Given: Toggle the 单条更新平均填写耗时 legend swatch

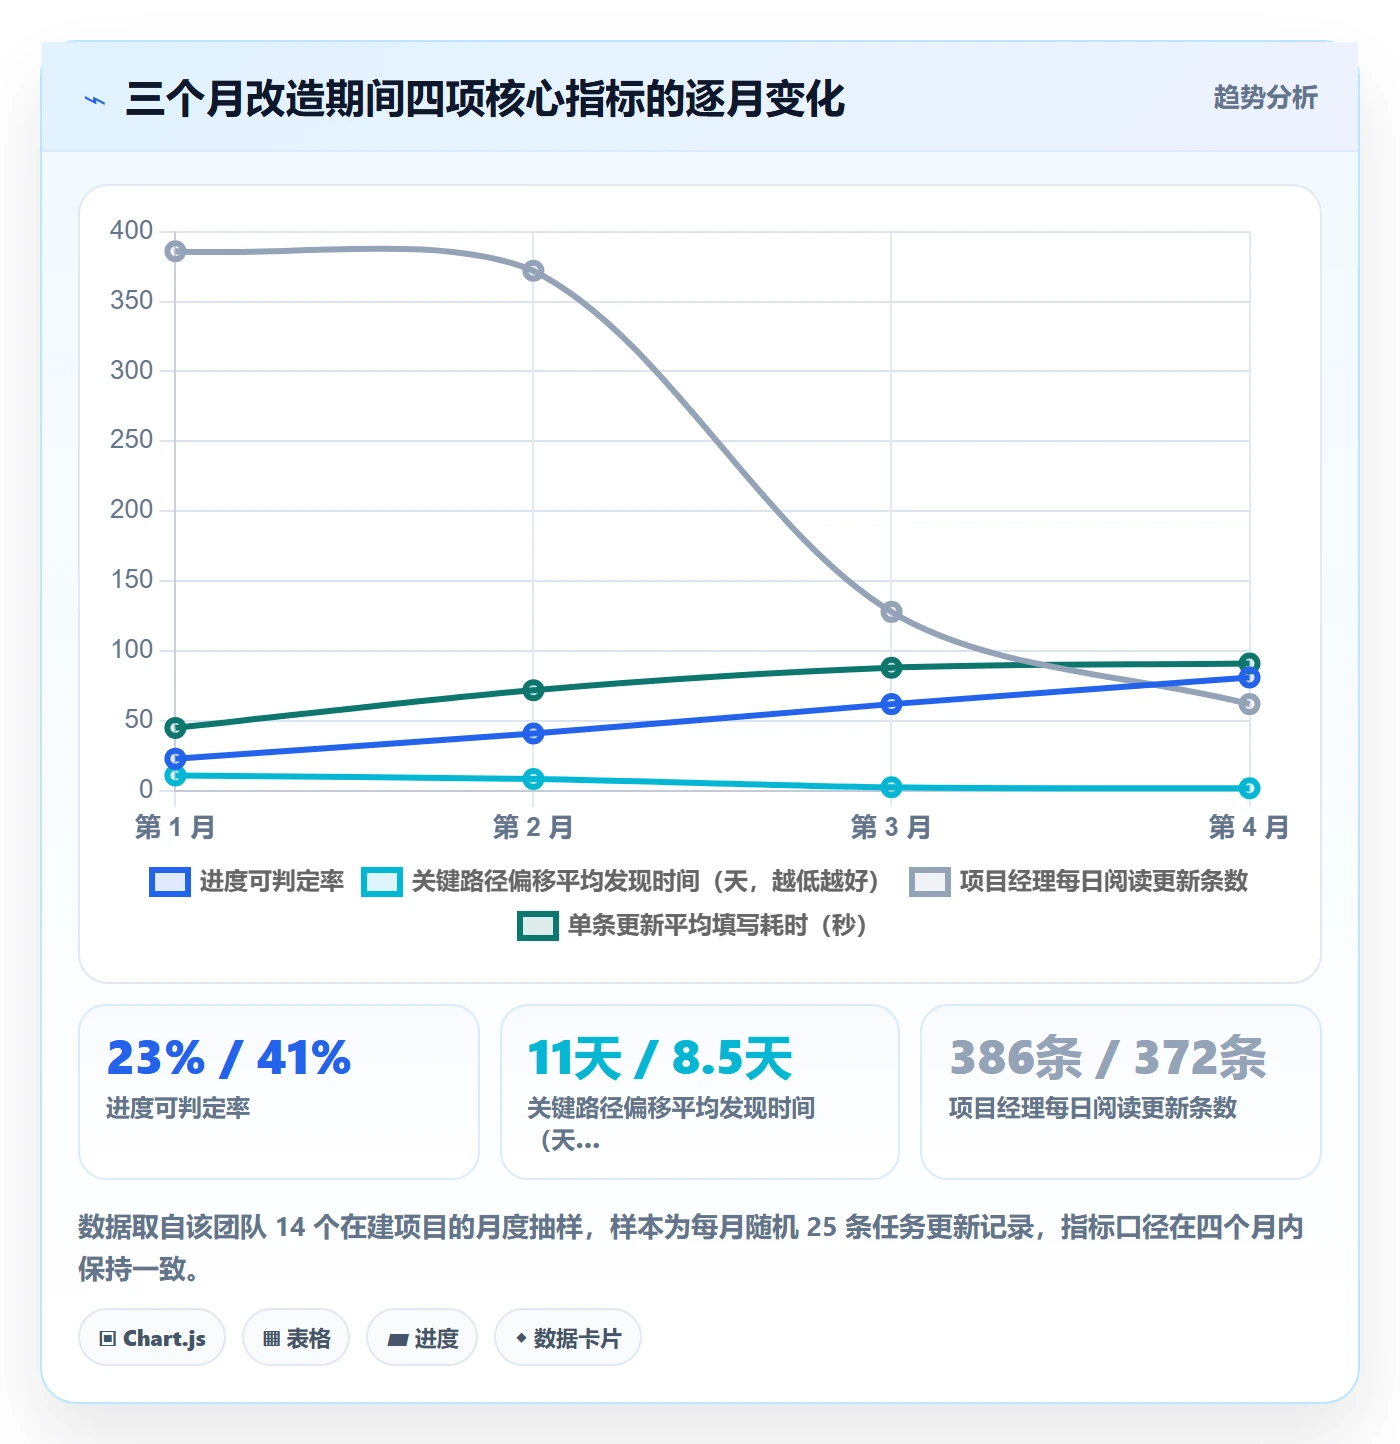Looking at the screenshot, I should (538, 926).
